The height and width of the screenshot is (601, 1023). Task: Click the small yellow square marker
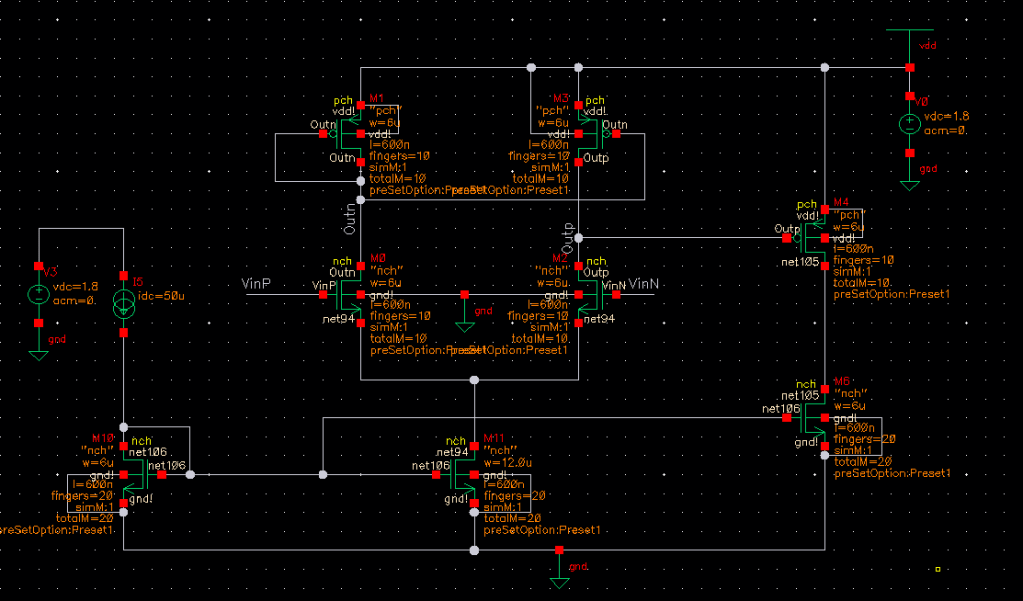[x=938, y=570]
